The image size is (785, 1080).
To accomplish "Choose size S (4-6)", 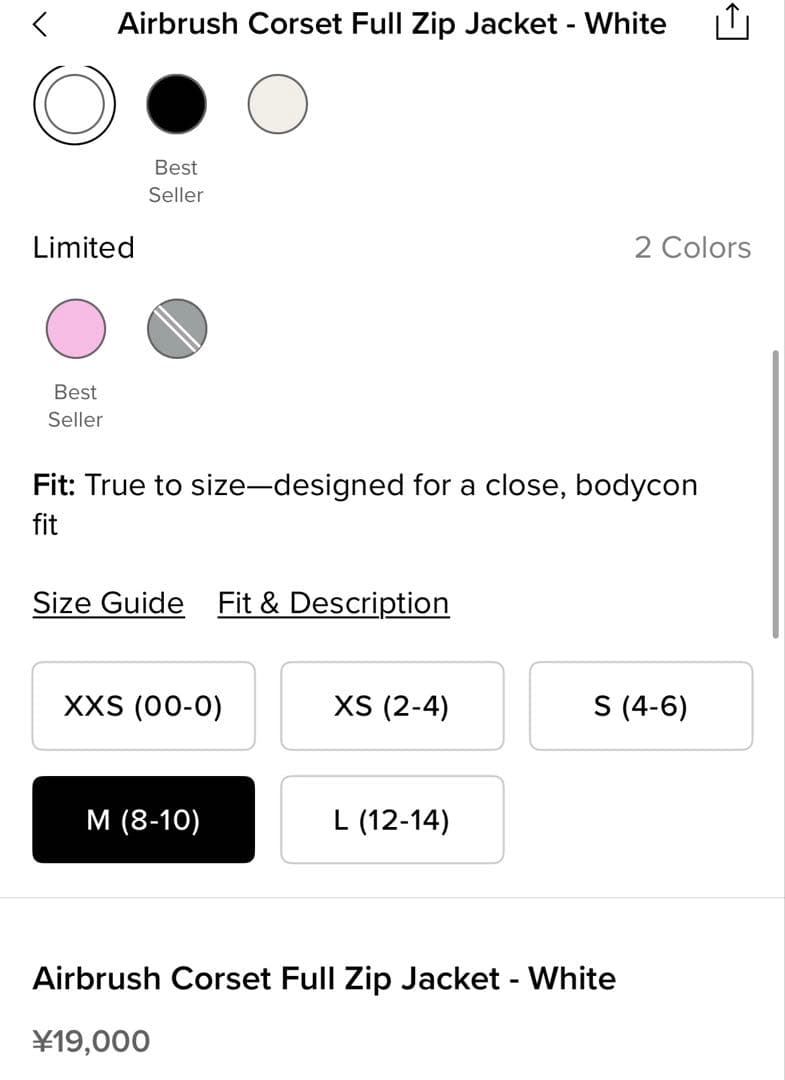I will 640,706.
